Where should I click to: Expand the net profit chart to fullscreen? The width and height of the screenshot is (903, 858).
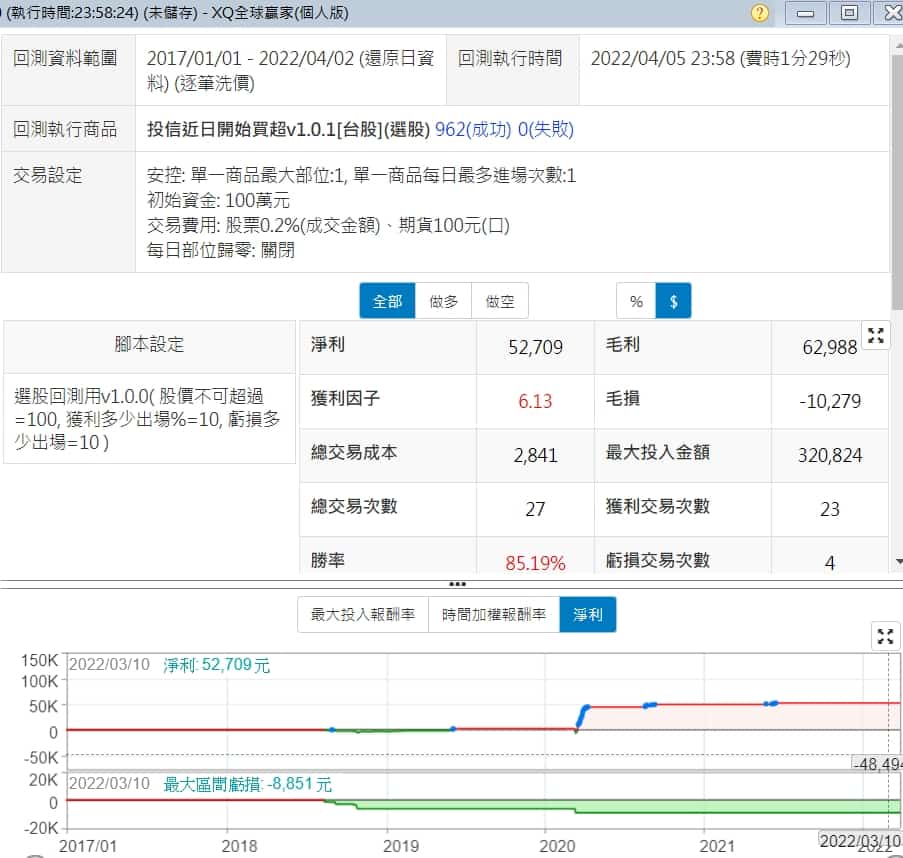[x=885, y=636]
